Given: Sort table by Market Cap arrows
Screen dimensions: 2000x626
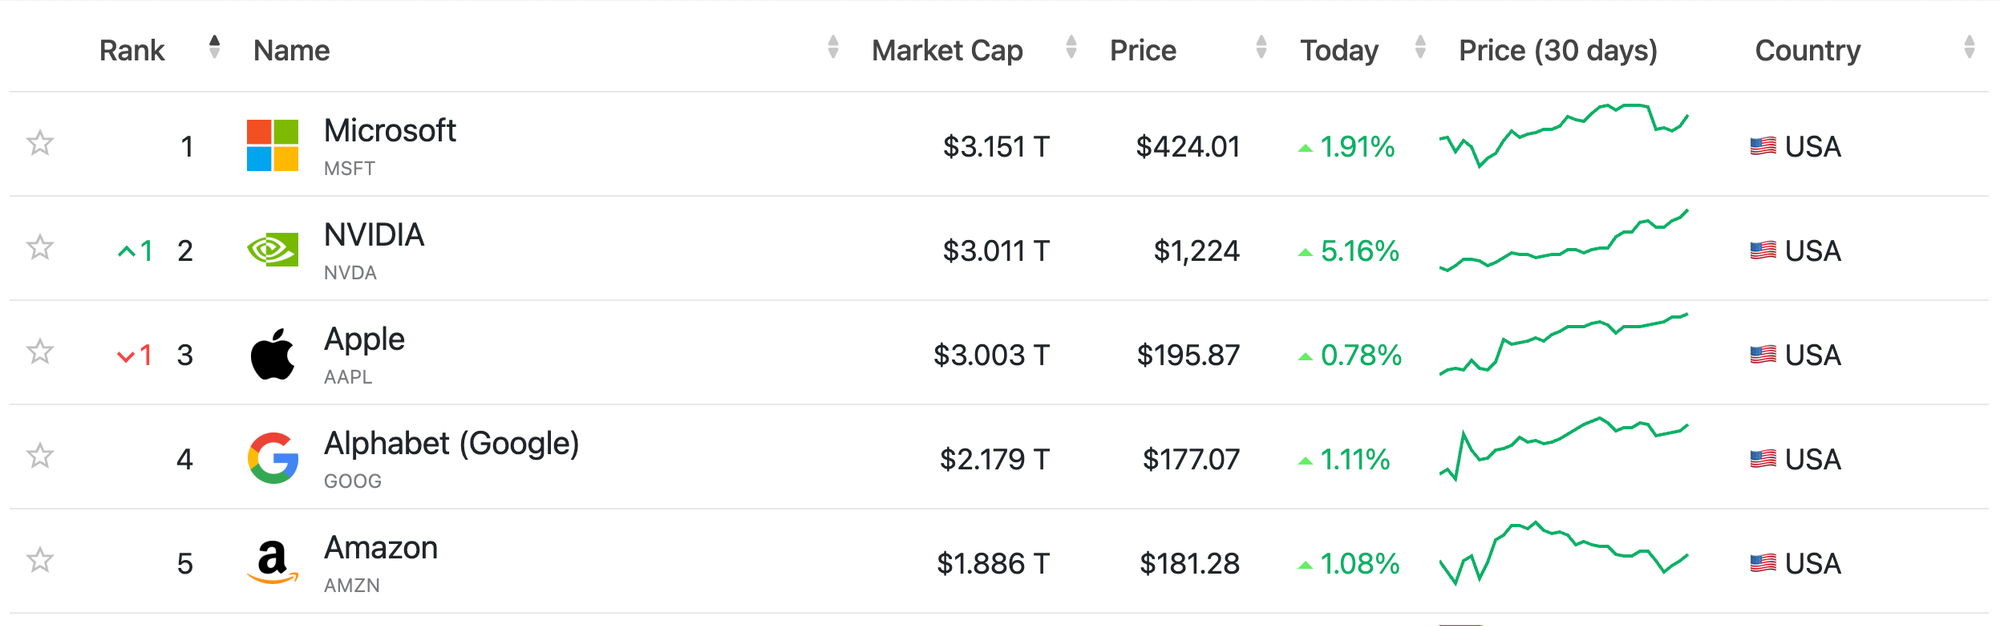Looking at the screenshot, I should click(1071, 47).
